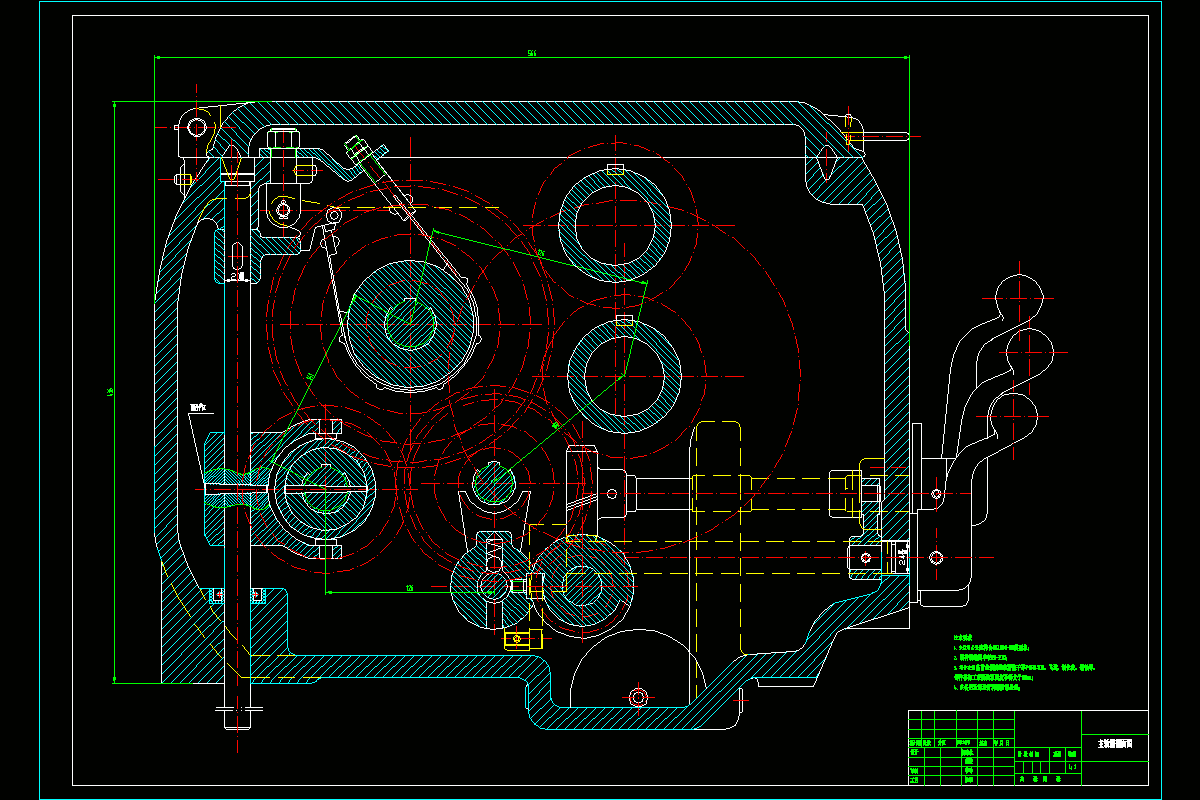Select the upper handle pivot circle
The image size is (1200, 800).
(936, 494)
